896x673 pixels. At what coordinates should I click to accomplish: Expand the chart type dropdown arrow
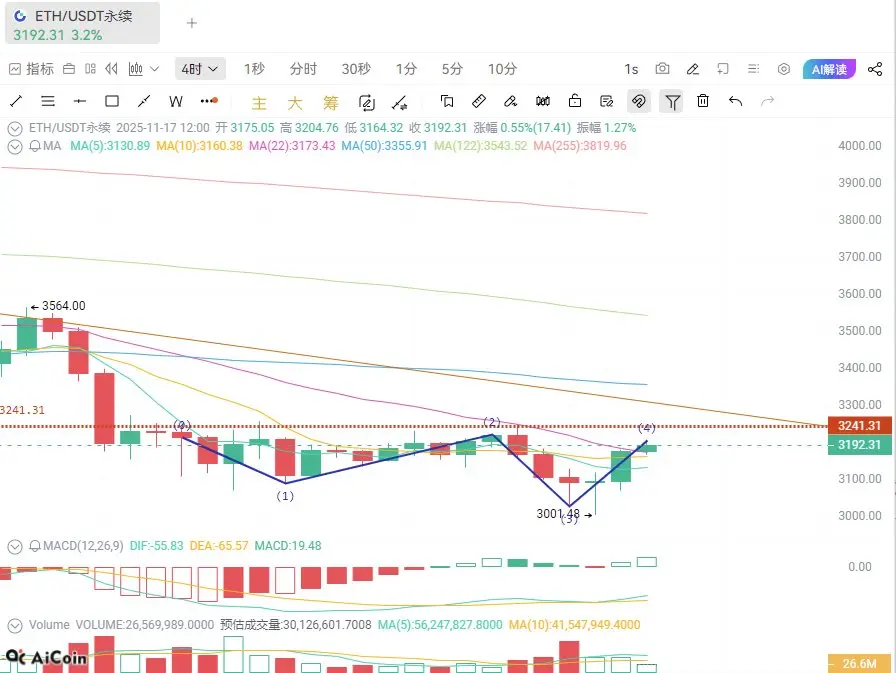(x=154, y=69)
